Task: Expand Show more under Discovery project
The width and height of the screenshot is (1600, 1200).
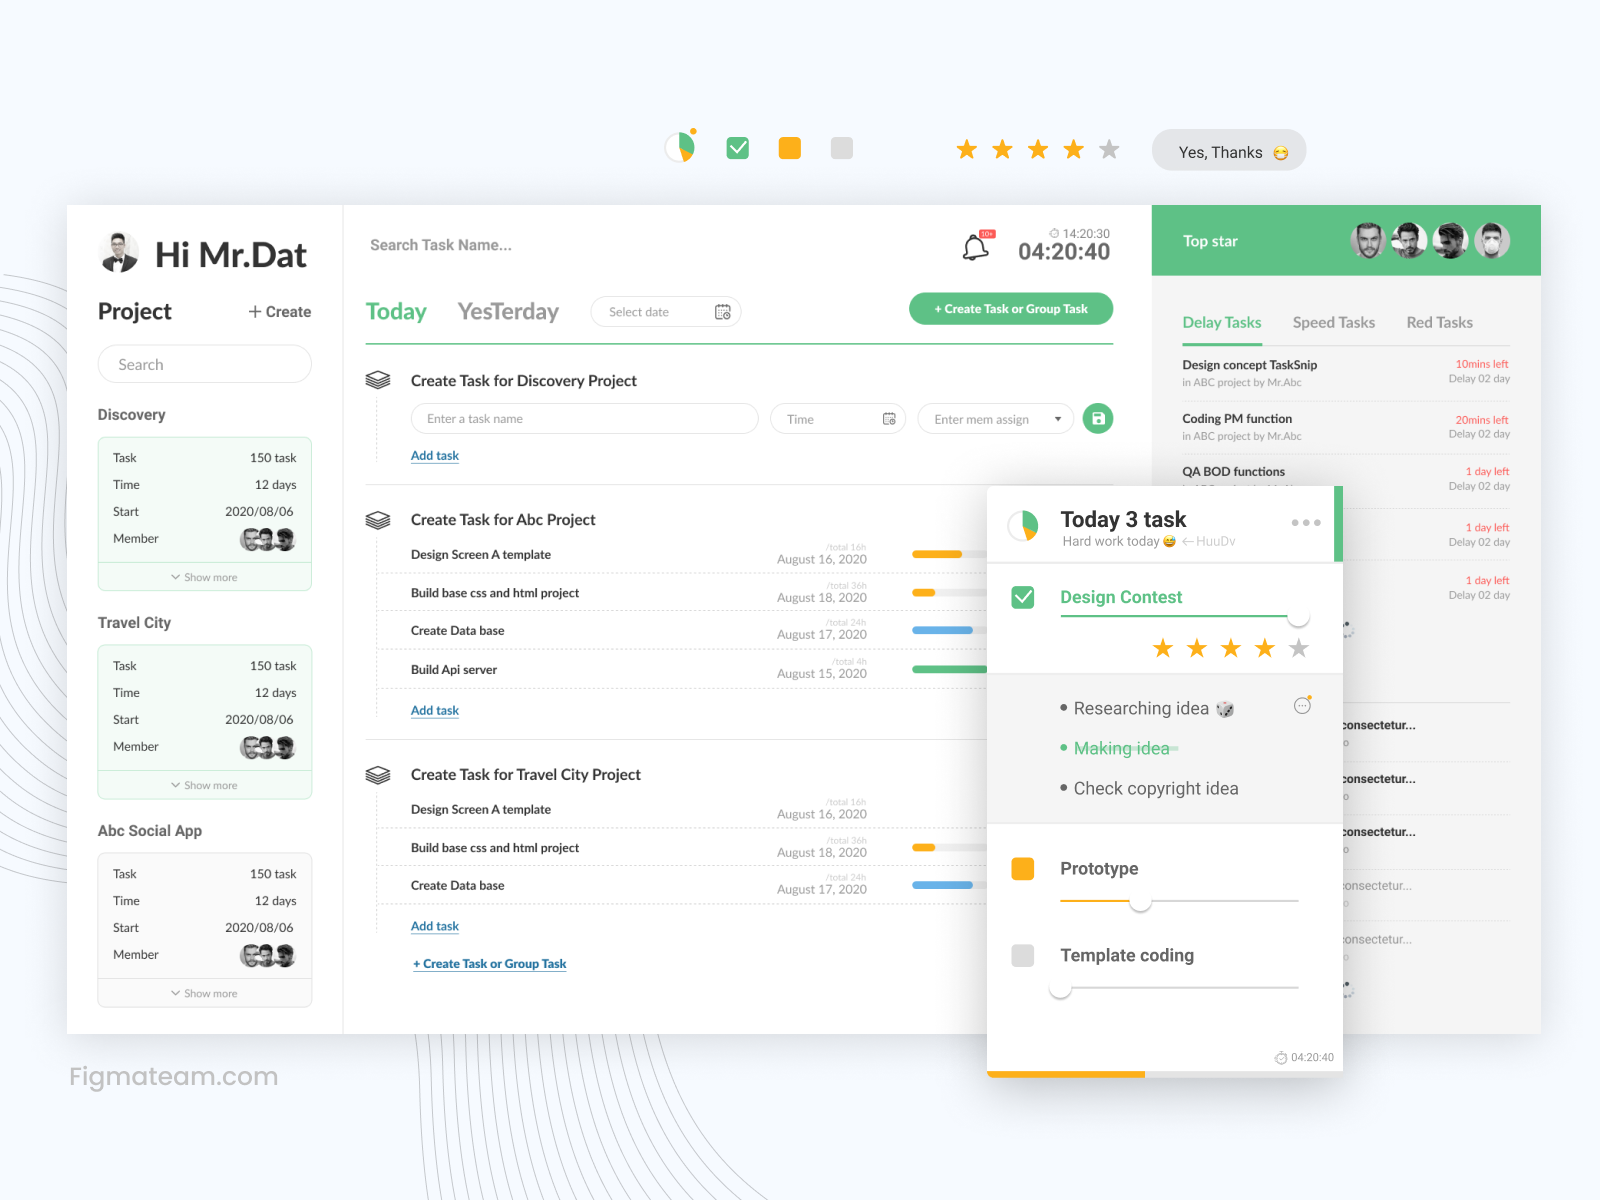Action: [204, 577]
